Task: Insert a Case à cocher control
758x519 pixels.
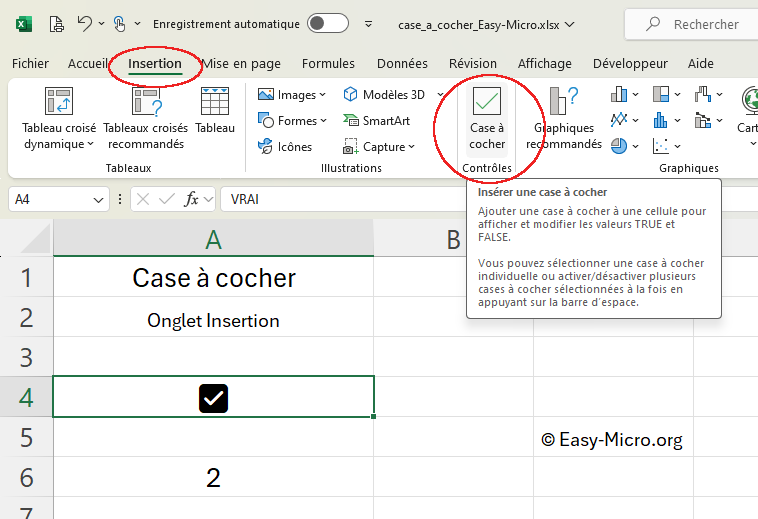Action: [x=487, y=118]
